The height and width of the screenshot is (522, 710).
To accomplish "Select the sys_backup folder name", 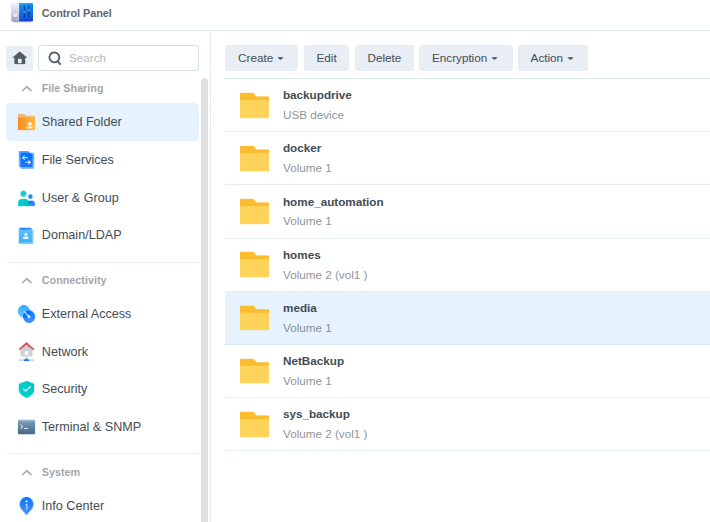I will pyautogui.click(x=316, y=414).
